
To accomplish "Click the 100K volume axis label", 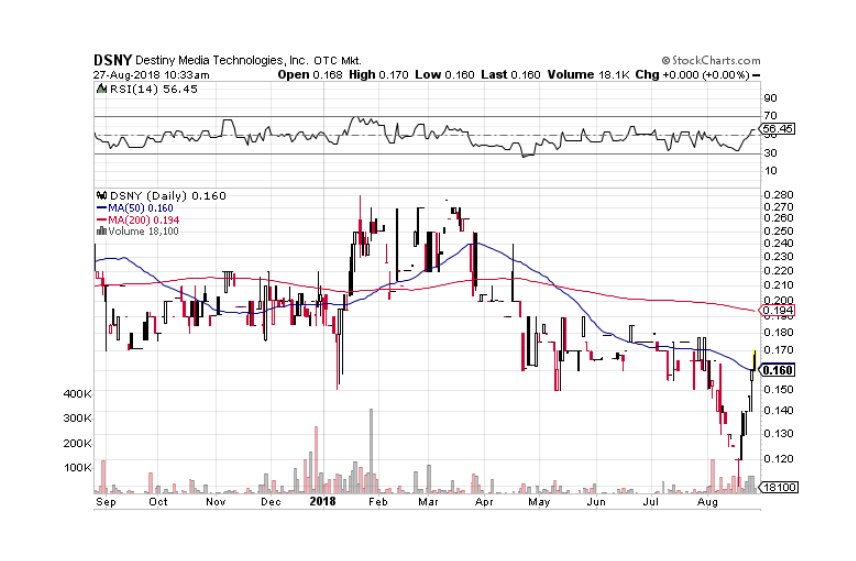I will [77, 468].
